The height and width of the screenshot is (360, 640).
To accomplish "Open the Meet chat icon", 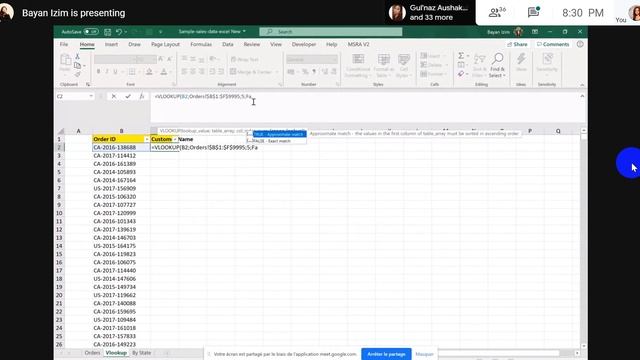I will coord(533,12).
